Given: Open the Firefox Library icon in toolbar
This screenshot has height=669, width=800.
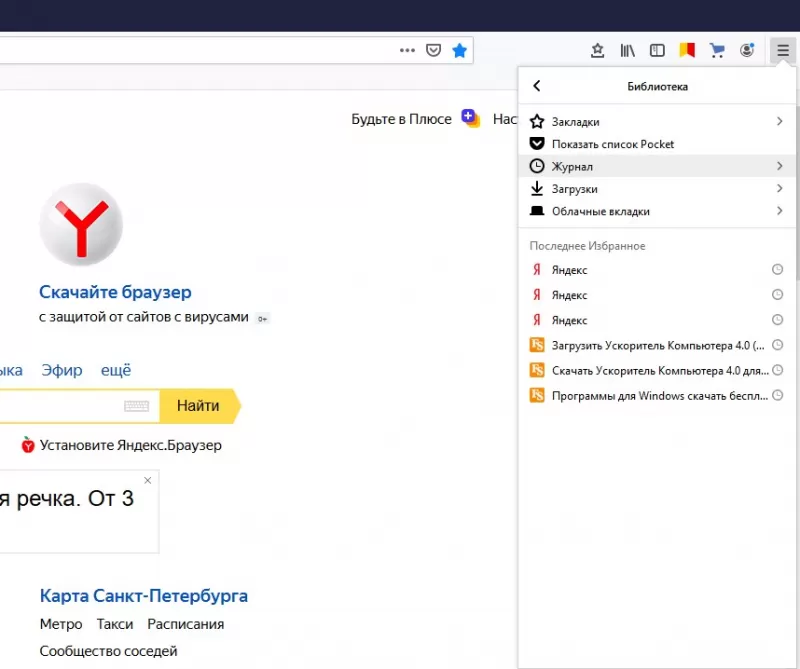Looking at the screenshot, I should pyautogui.click(x=627, y=50).
